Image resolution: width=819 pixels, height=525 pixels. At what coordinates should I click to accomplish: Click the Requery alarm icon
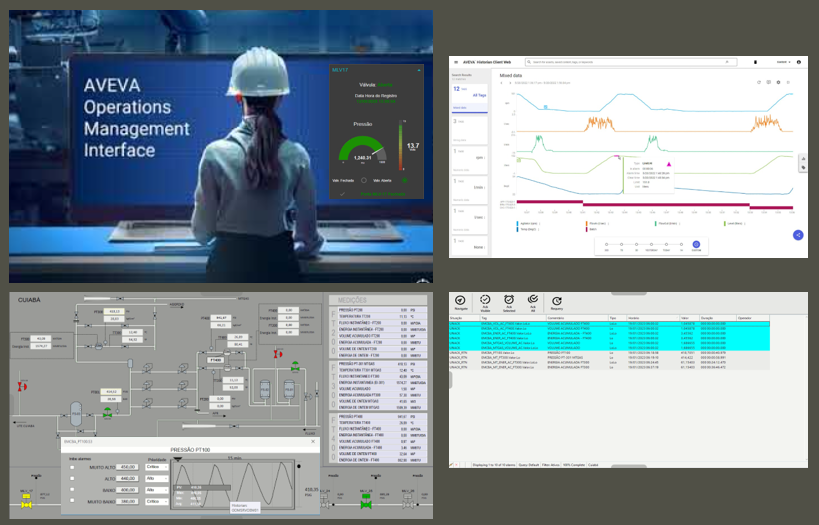(x=556, y=301)
